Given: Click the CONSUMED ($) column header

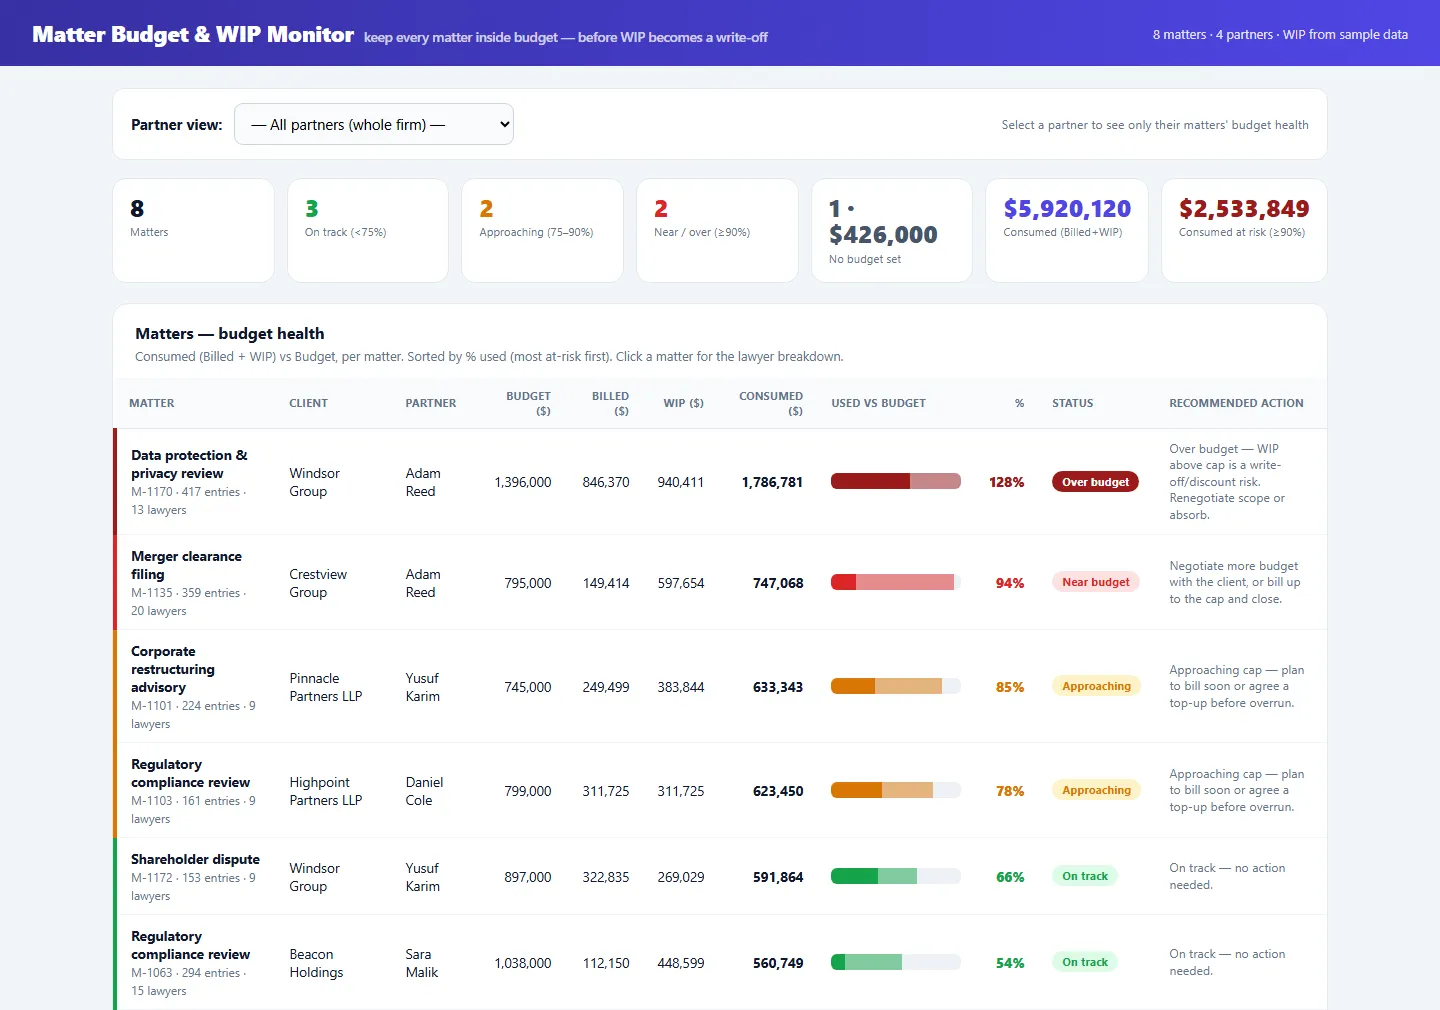Looking at the screenshot, I should point(771,403).
